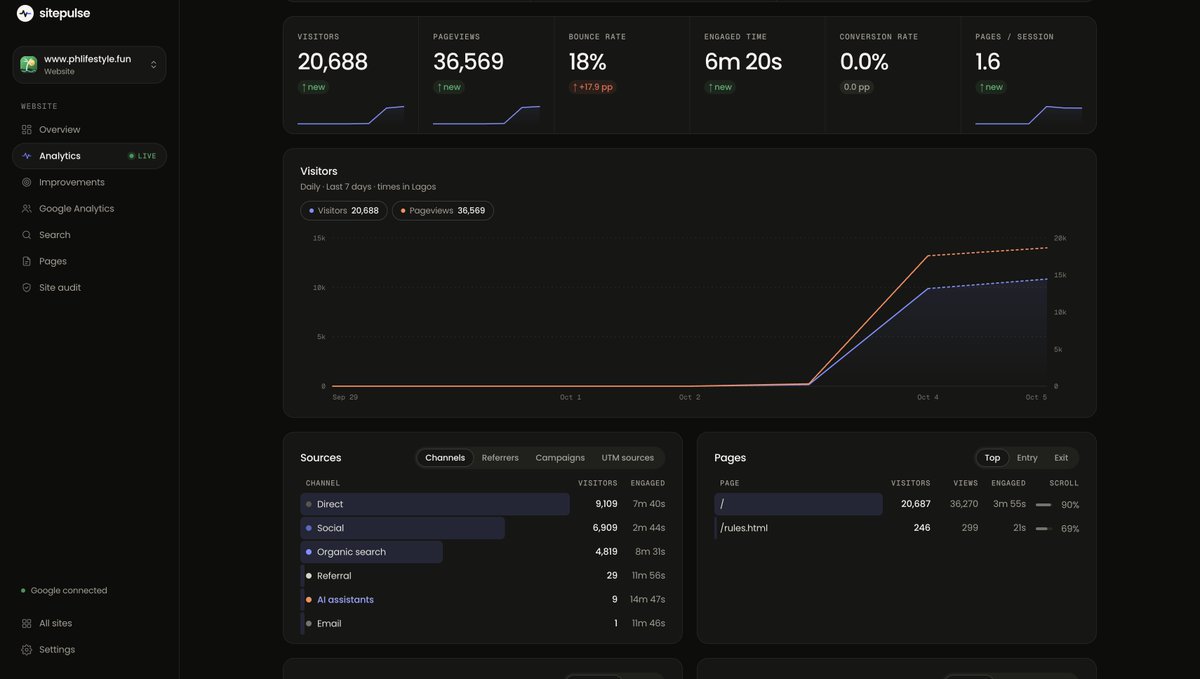Screen dimensions: 1200x679
Task: Click the Google connected status
Action: [x=64, y=591]
